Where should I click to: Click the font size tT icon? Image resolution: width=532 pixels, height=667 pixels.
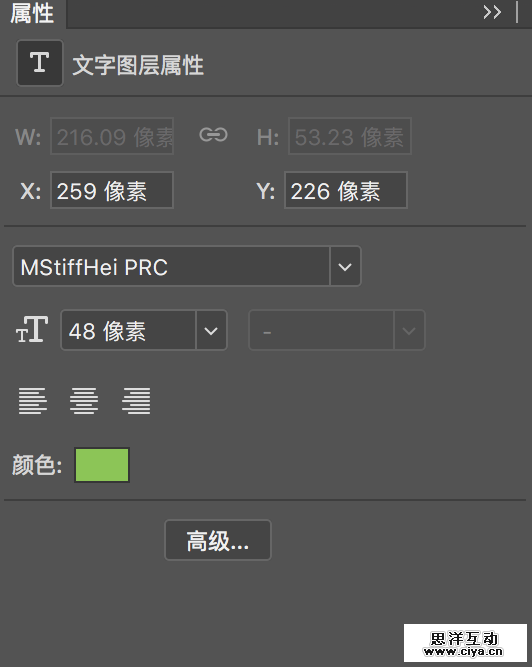(x=32, y=330)
